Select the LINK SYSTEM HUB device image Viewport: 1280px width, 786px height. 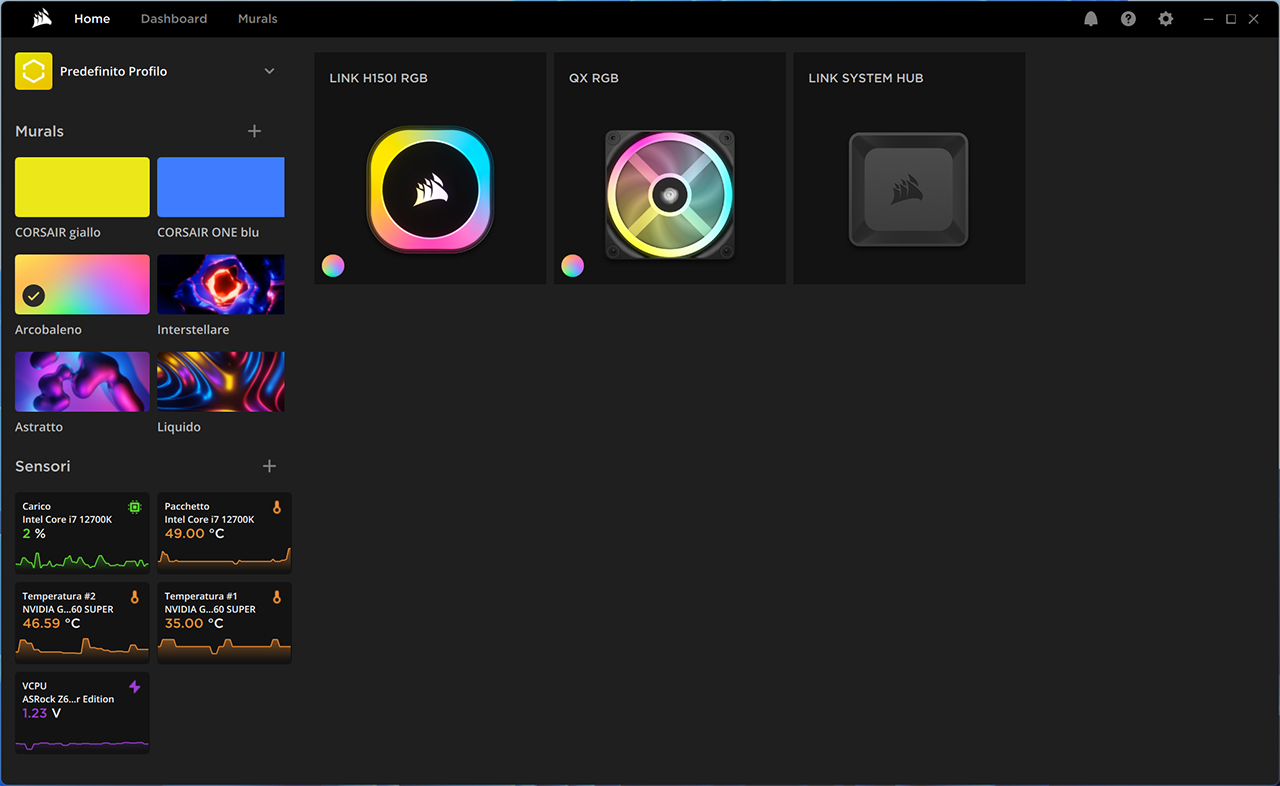coord(908,190)
